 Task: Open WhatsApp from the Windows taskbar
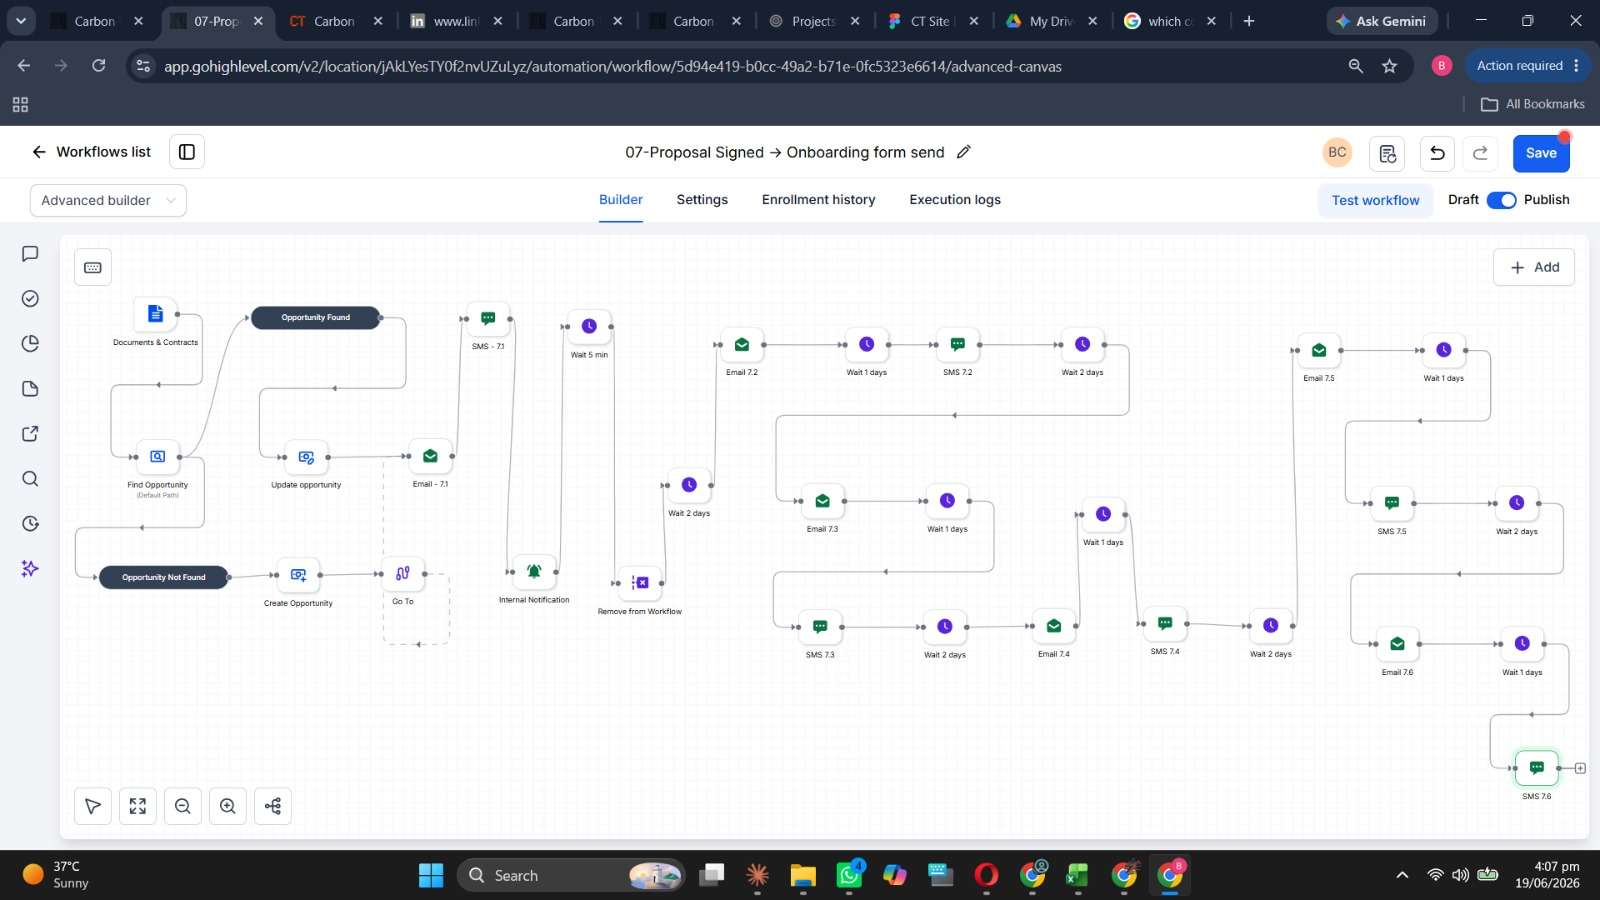849,875
